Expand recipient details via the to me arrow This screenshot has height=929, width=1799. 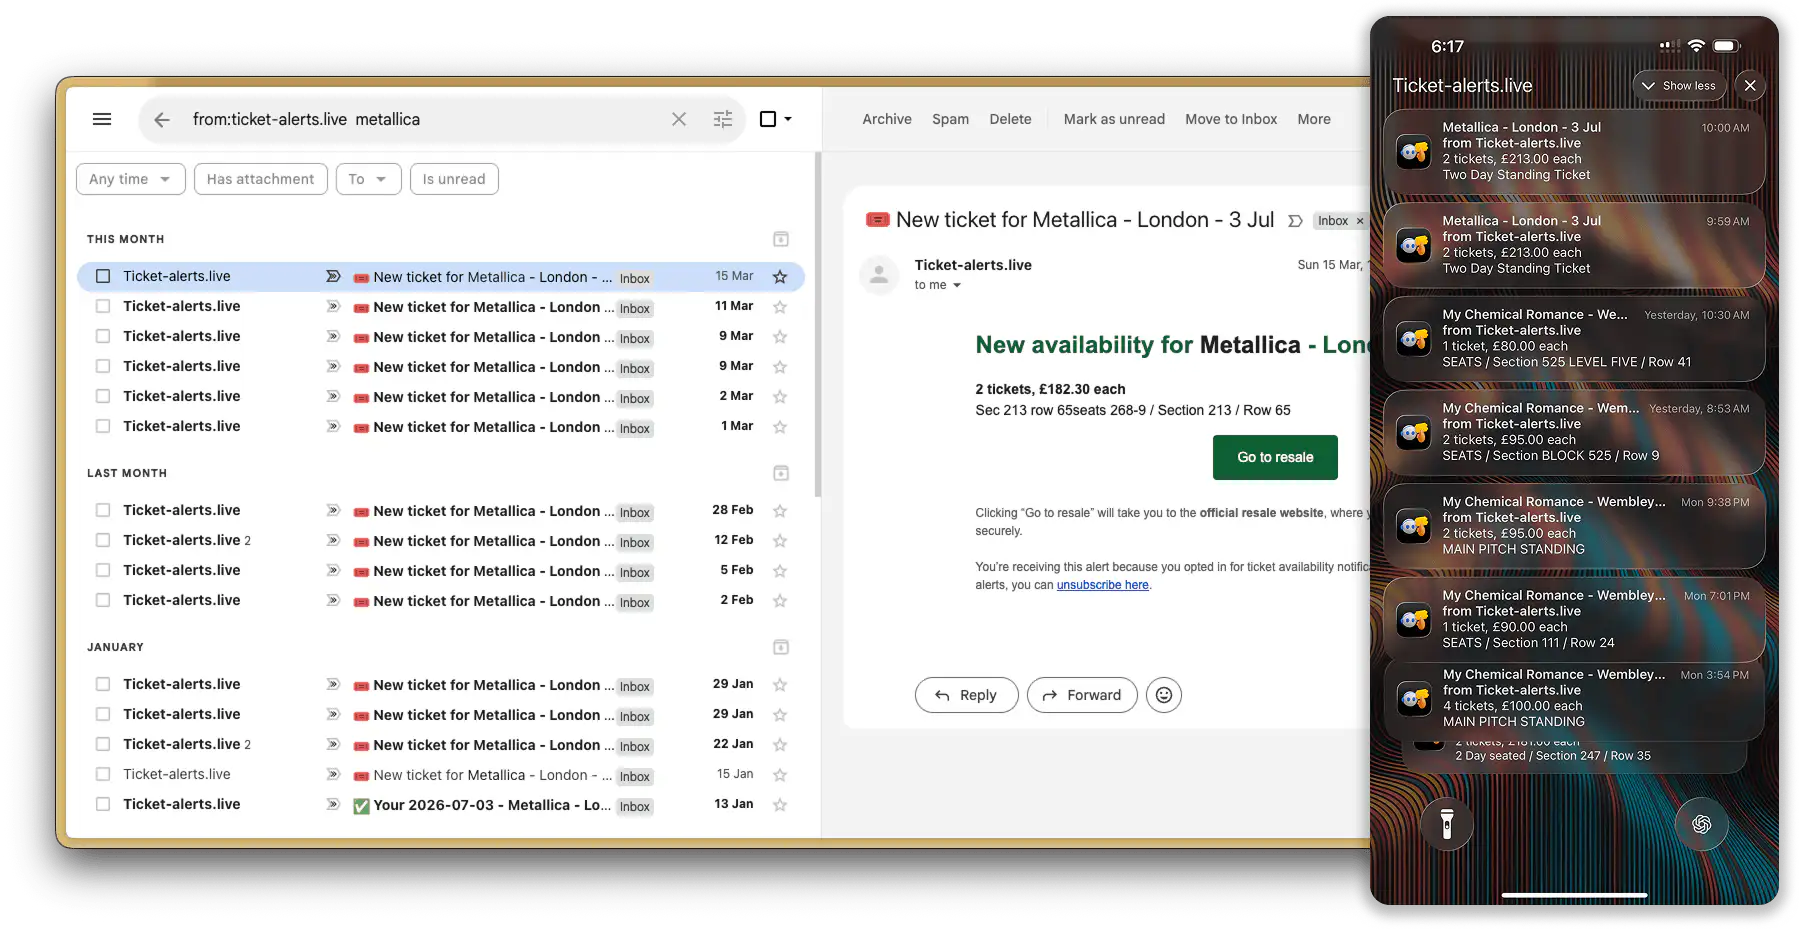coord(957,285)
